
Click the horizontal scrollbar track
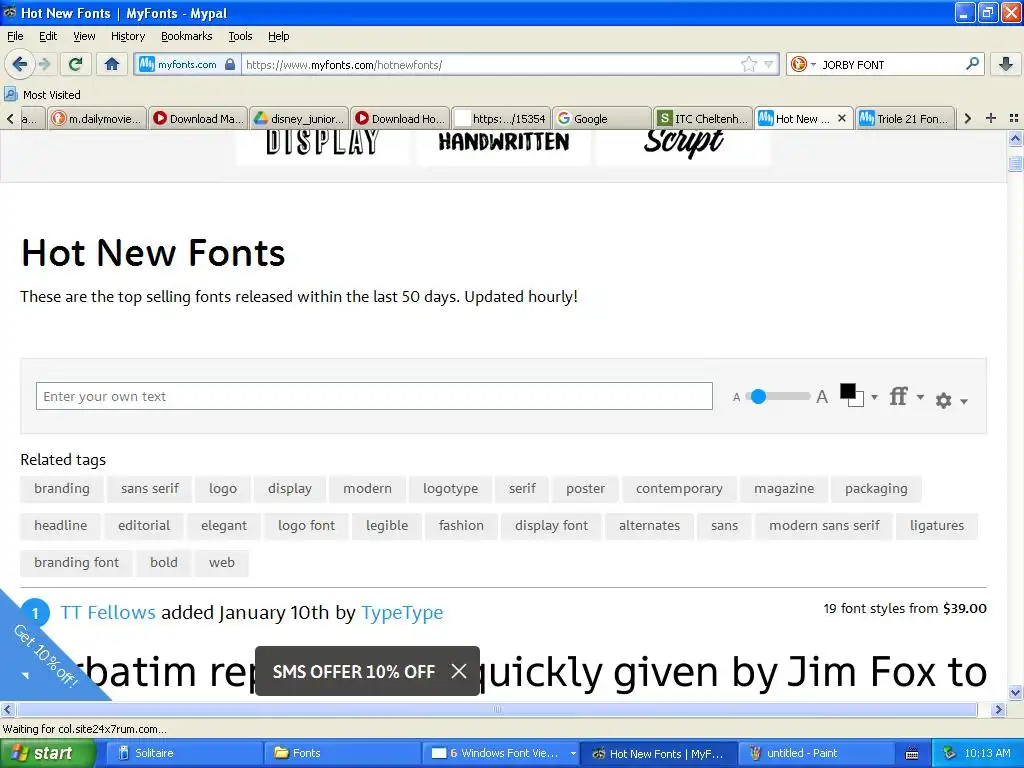pyautogui.click(x=496, y=709)
